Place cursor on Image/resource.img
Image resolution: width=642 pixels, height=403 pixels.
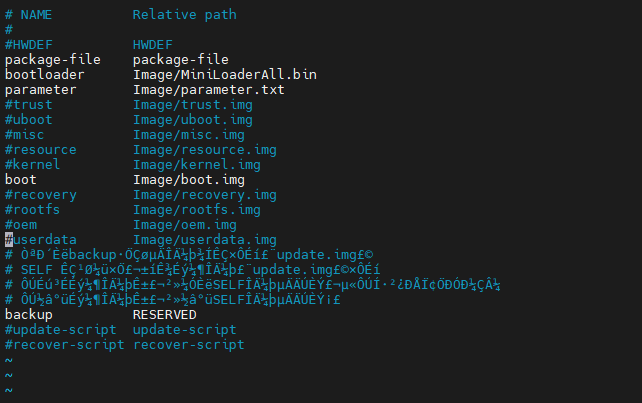point(205,150)
